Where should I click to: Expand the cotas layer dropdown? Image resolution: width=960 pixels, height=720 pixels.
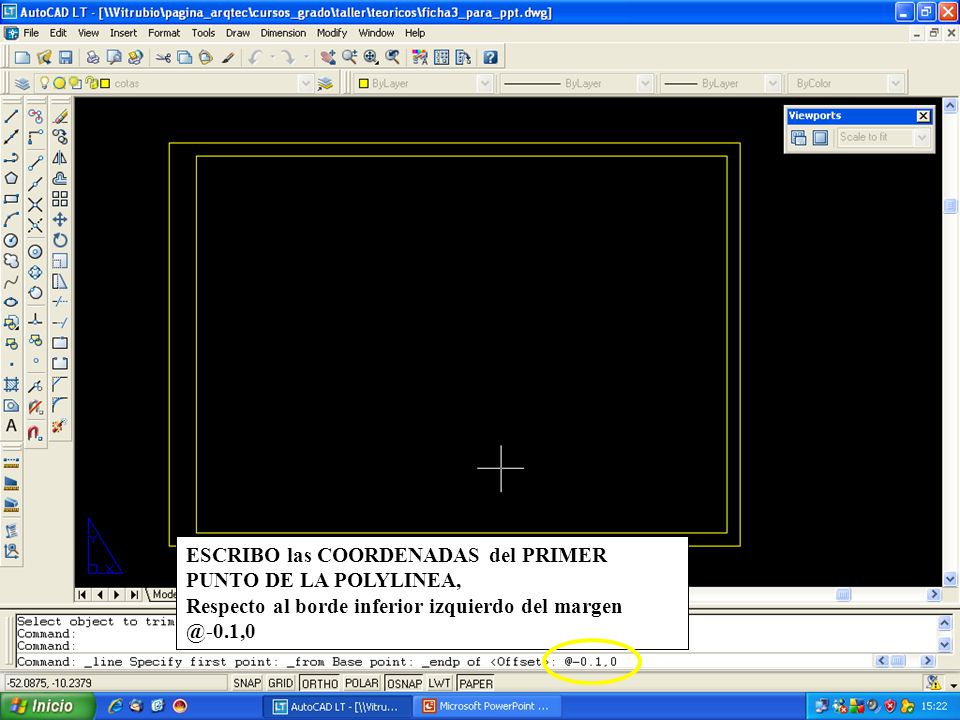(306, 83)
